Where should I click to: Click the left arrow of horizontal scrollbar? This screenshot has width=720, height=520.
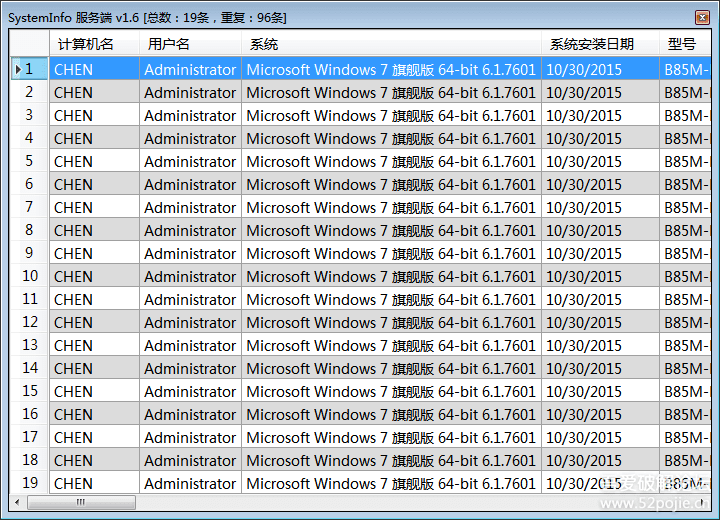pos(17,502)
